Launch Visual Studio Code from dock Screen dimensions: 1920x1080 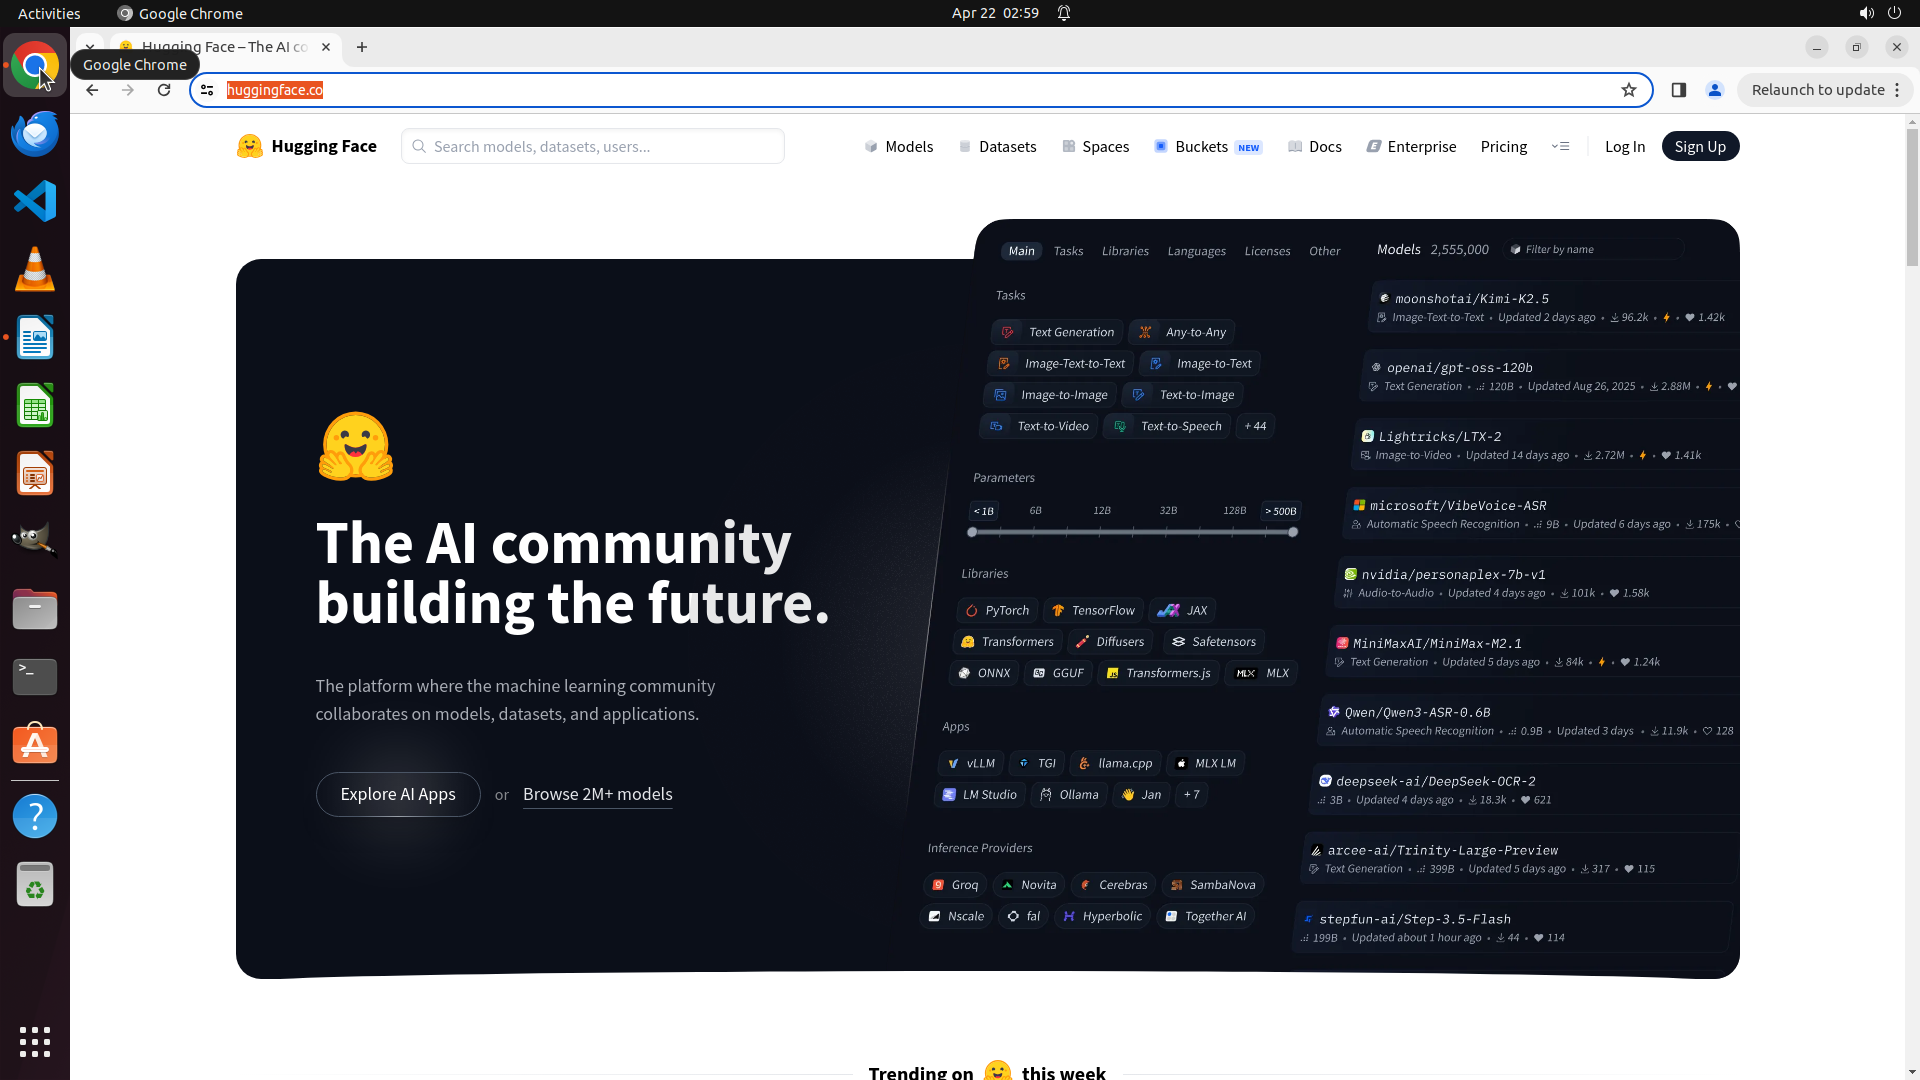click(x=35, y=201)
